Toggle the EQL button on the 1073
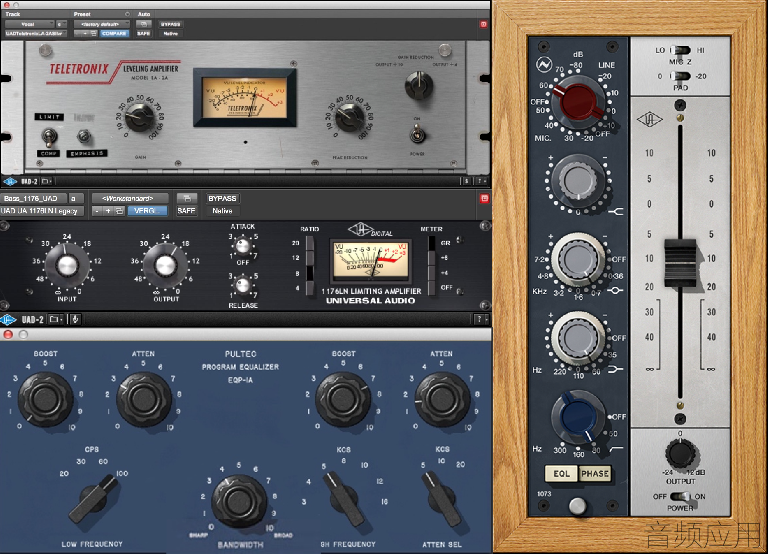The image size is (768, 554). 561,474
